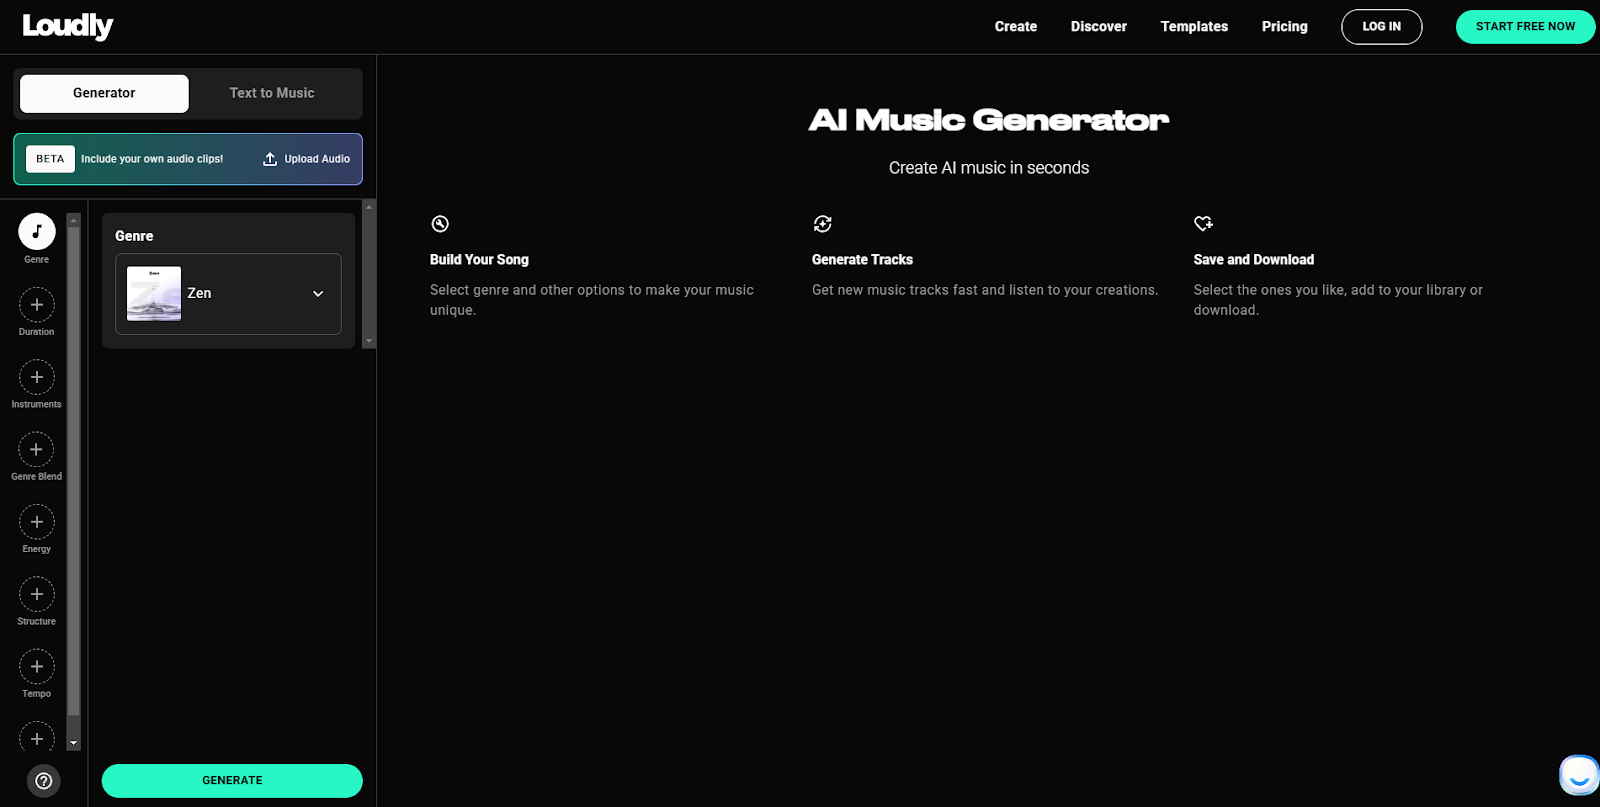Open the Discover menu
The height and width of the screenshot is (807, 1600).
point(1099,27)
